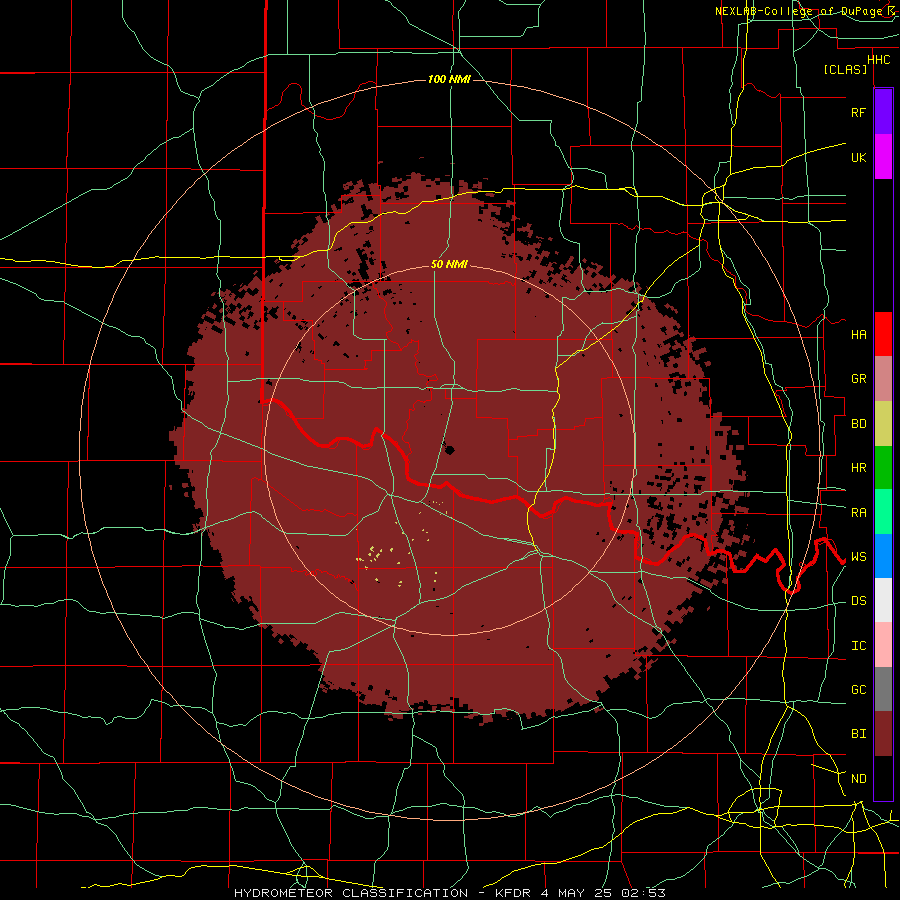Viewport: 900px width, 900px height.
Task: Click the WS blue legend swatch
Action: [883, 556]
